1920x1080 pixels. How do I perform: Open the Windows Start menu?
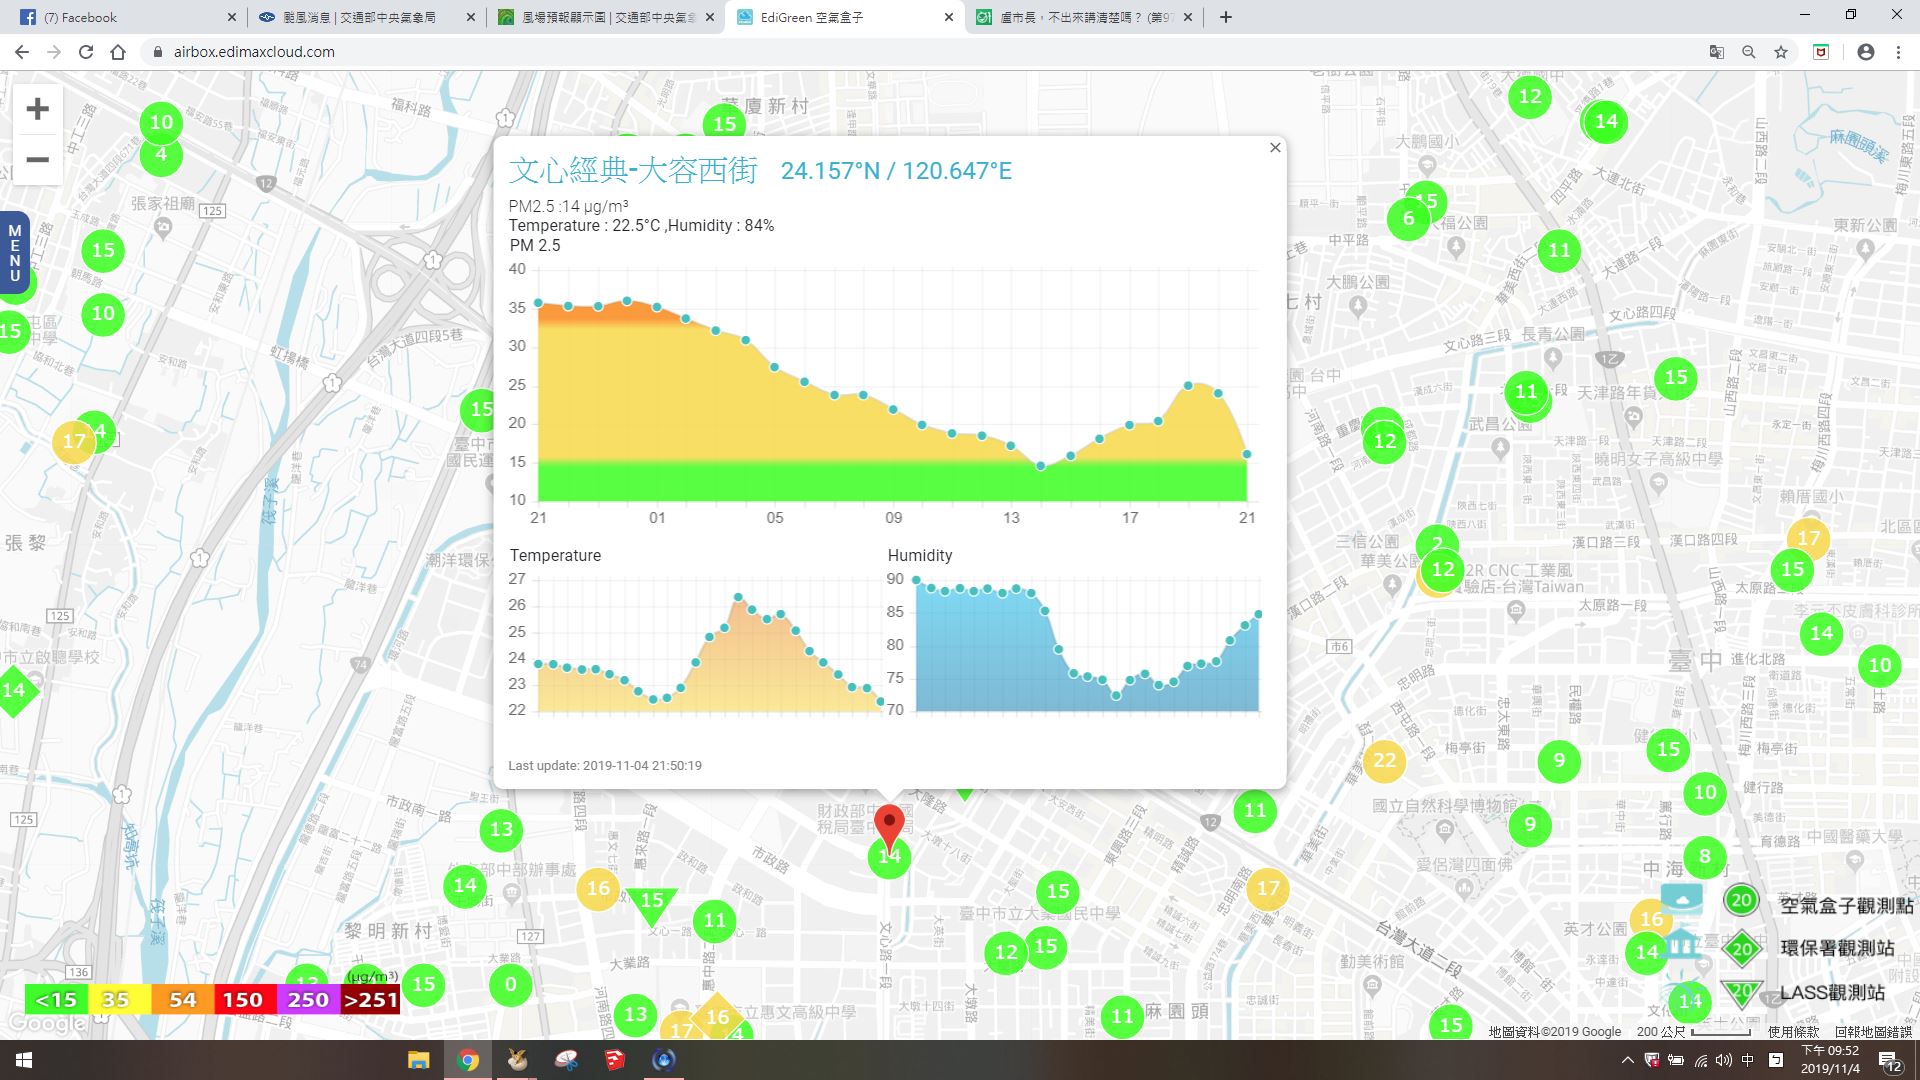pyautogui.click(x=24, y=1060)
